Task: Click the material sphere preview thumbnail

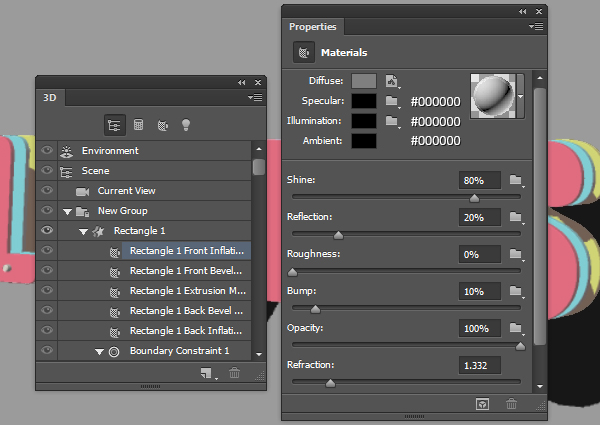Action: [493, 96]
